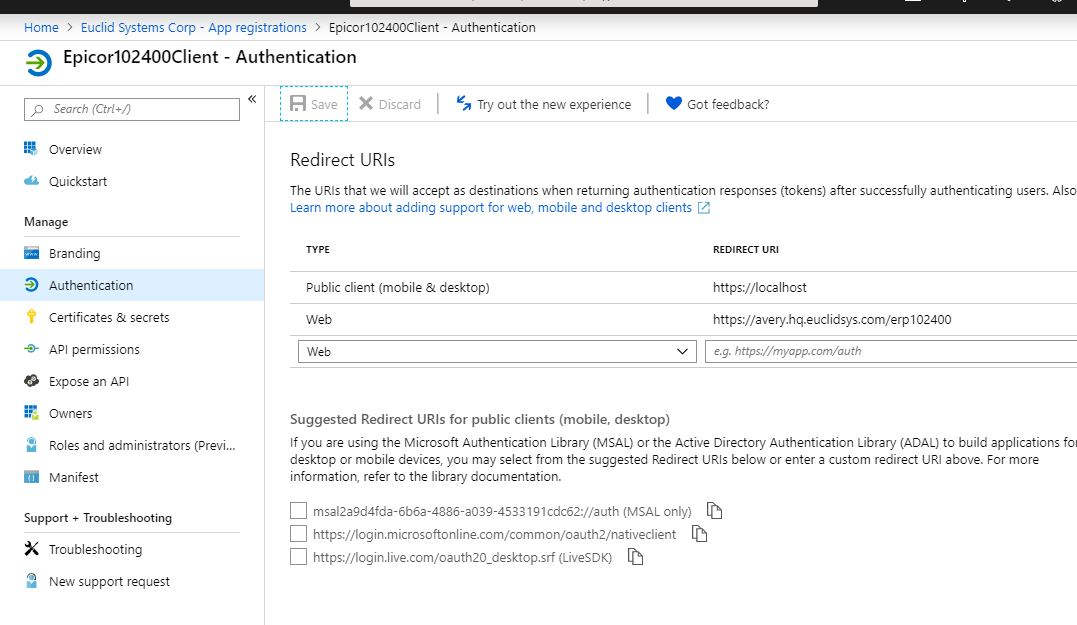Check the login.live.com LiveSDK checkbox
This screenshot has height=625, width=1077.
point(298,556)
